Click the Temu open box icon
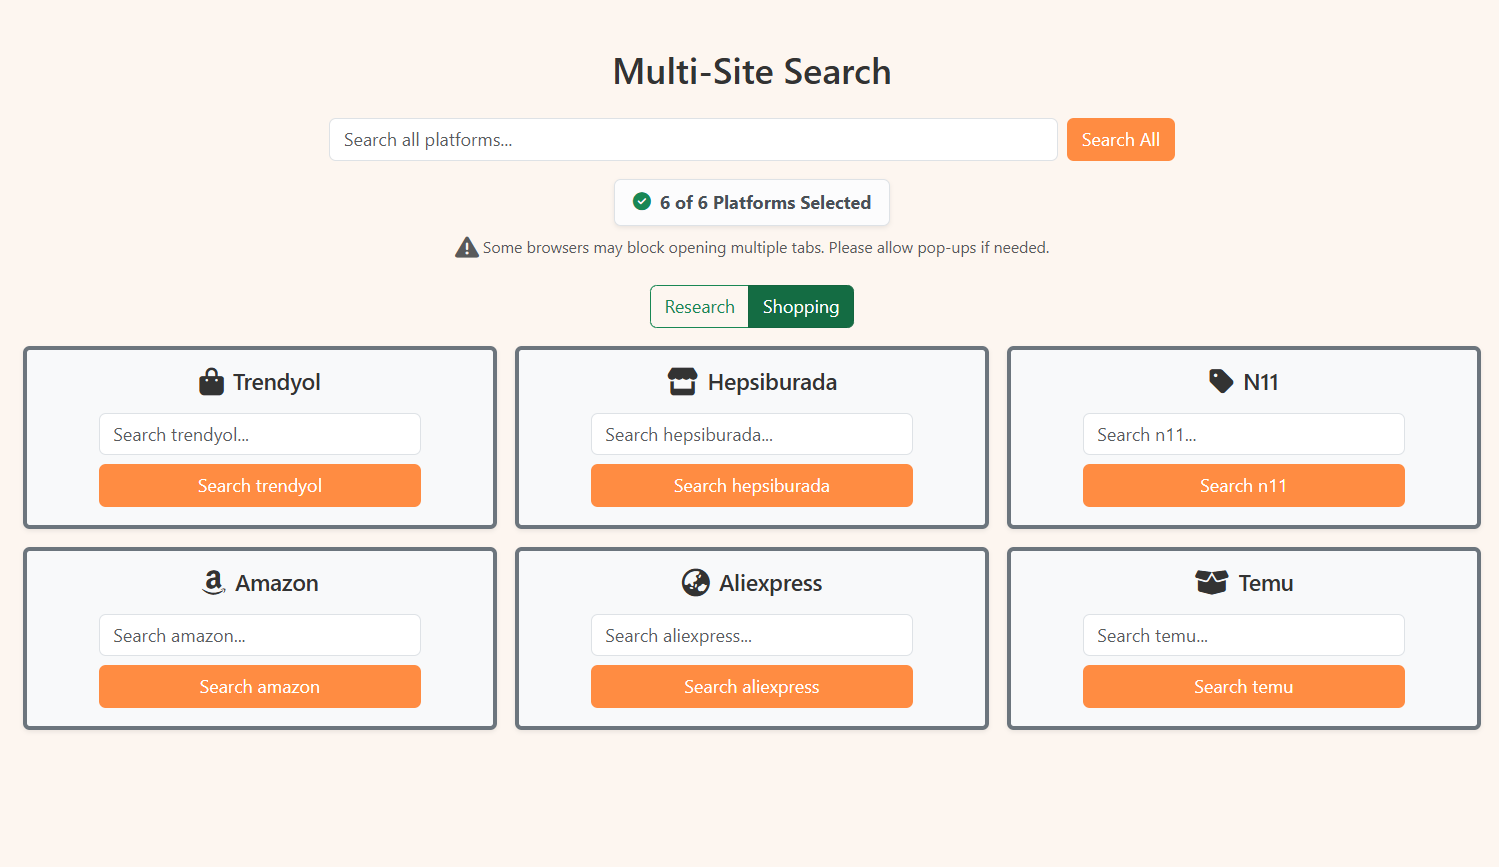 tap(1211, 583)
